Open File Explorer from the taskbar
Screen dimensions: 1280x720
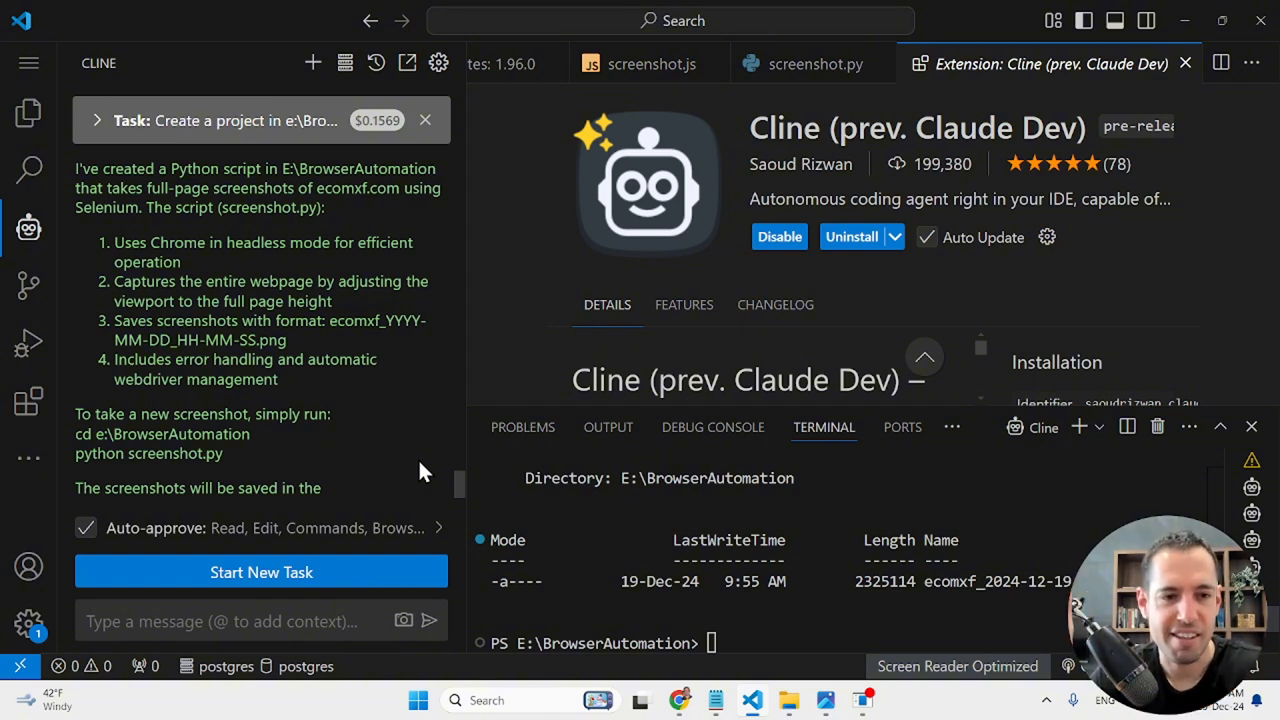789,700
